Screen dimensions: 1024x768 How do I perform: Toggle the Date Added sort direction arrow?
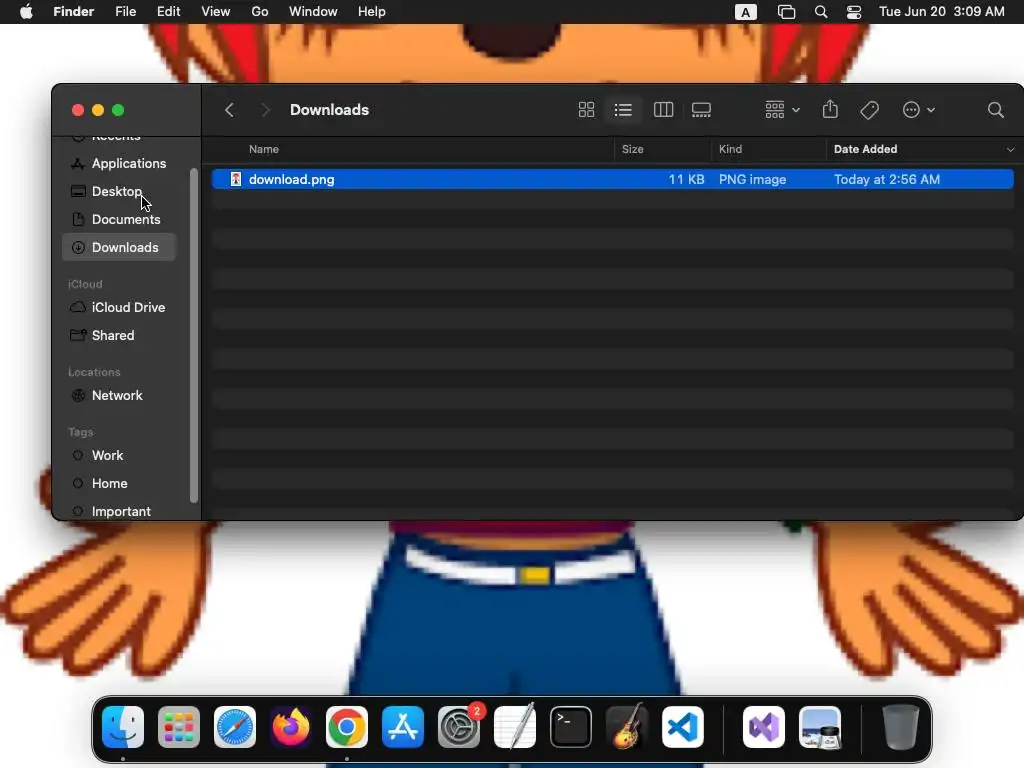1010,150
